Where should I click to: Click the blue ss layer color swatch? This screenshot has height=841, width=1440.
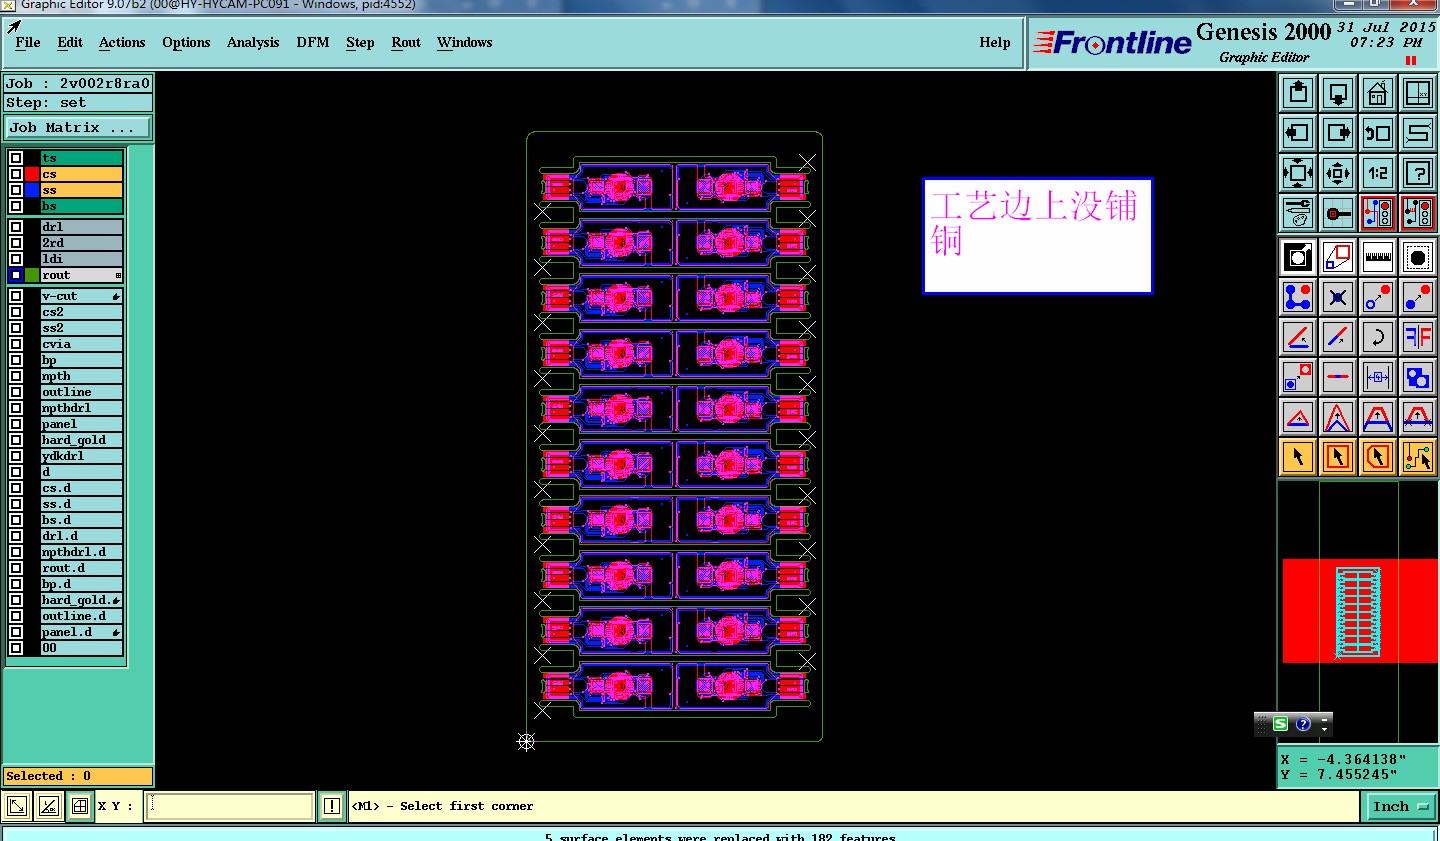[32, 190]
